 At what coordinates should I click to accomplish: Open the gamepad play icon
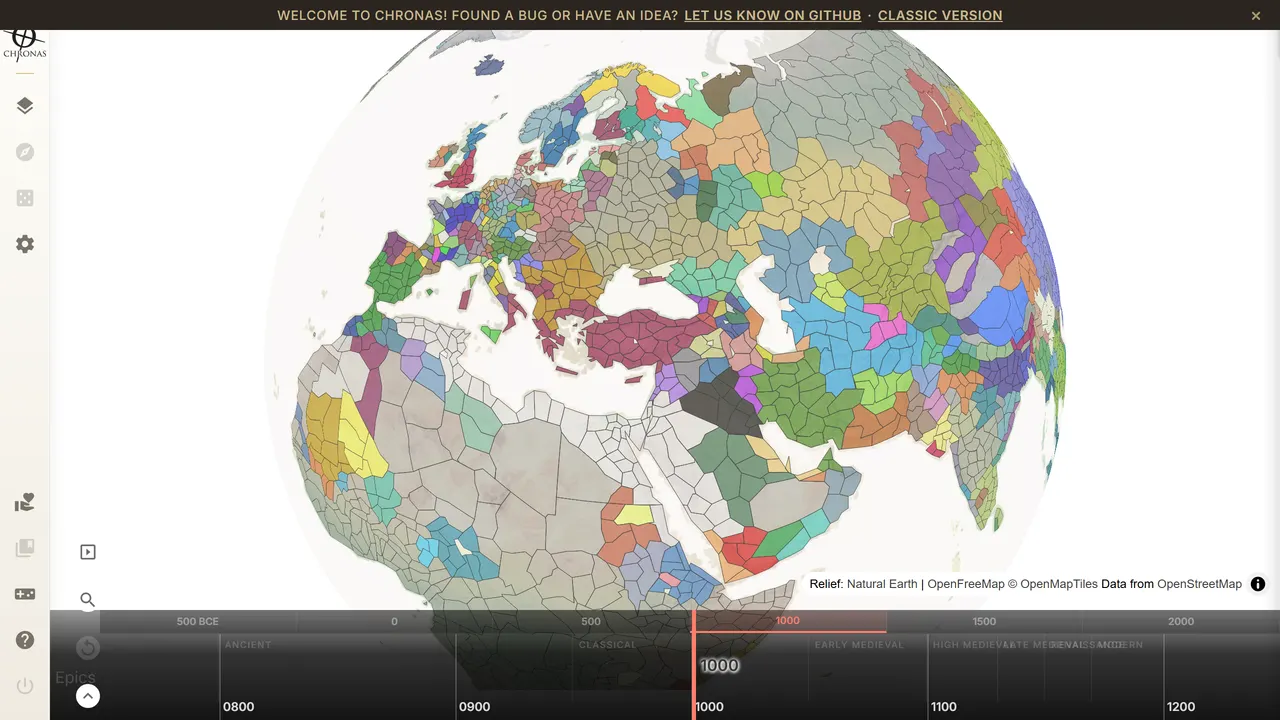click(x=25, y=594)
